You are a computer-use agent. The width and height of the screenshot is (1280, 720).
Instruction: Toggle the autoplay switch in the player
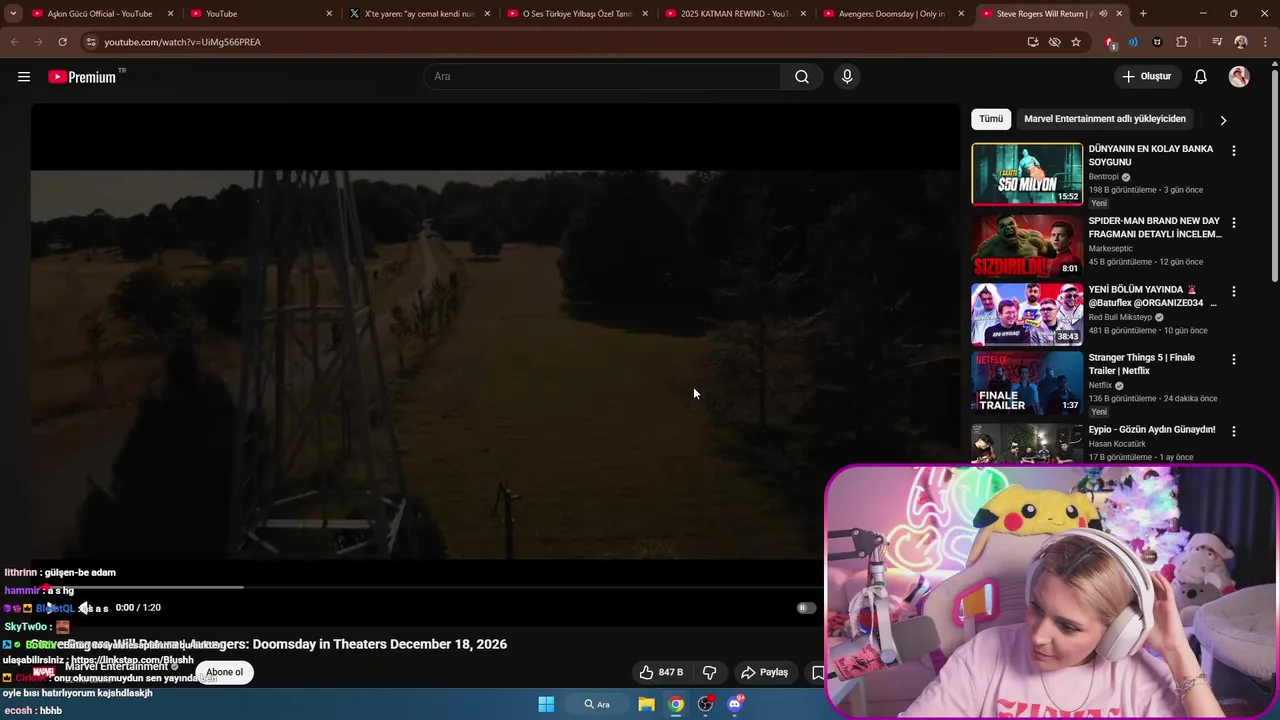click(806, 608)
